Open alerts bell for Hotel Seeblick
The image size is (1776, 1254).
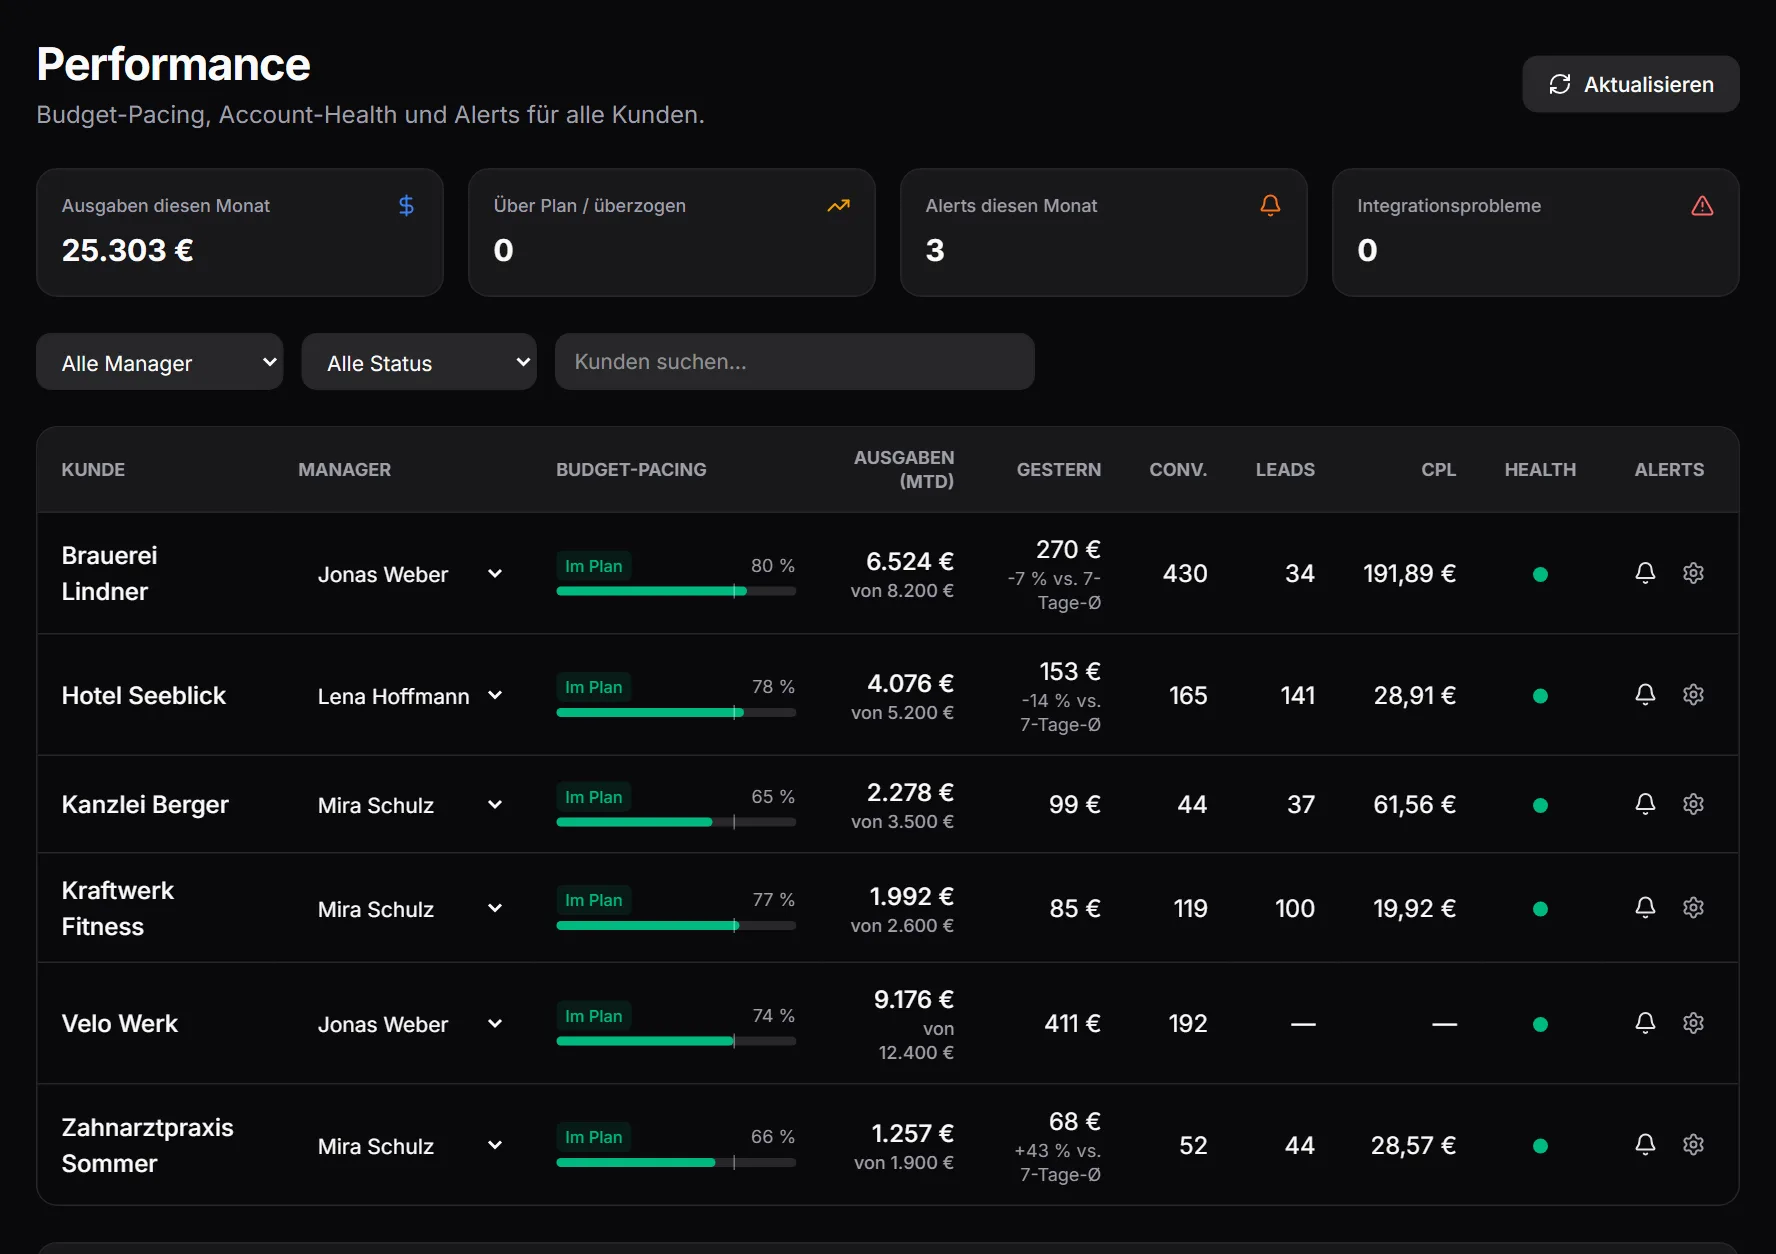1645,694
